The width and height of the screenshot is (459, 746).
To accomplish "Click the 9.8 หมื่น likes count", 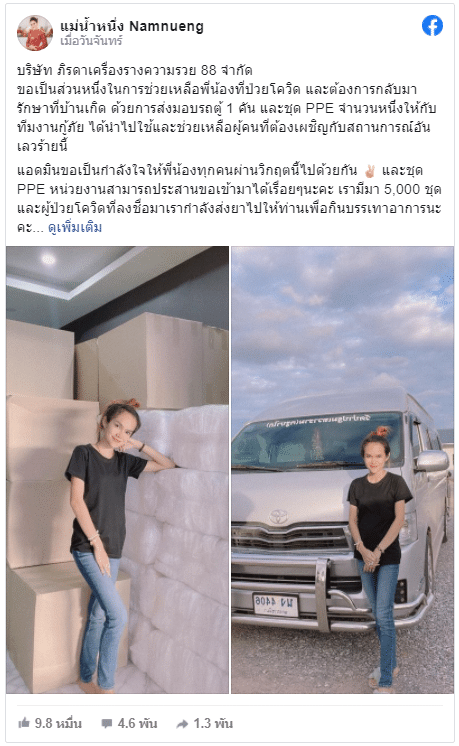I will (58, 724).
